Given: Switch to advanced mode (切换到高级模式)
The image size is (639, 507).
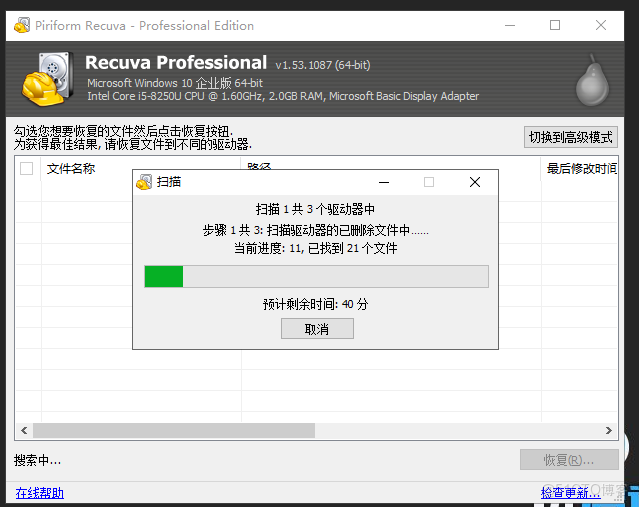Looking at the screenshot, I should [571, 137].
